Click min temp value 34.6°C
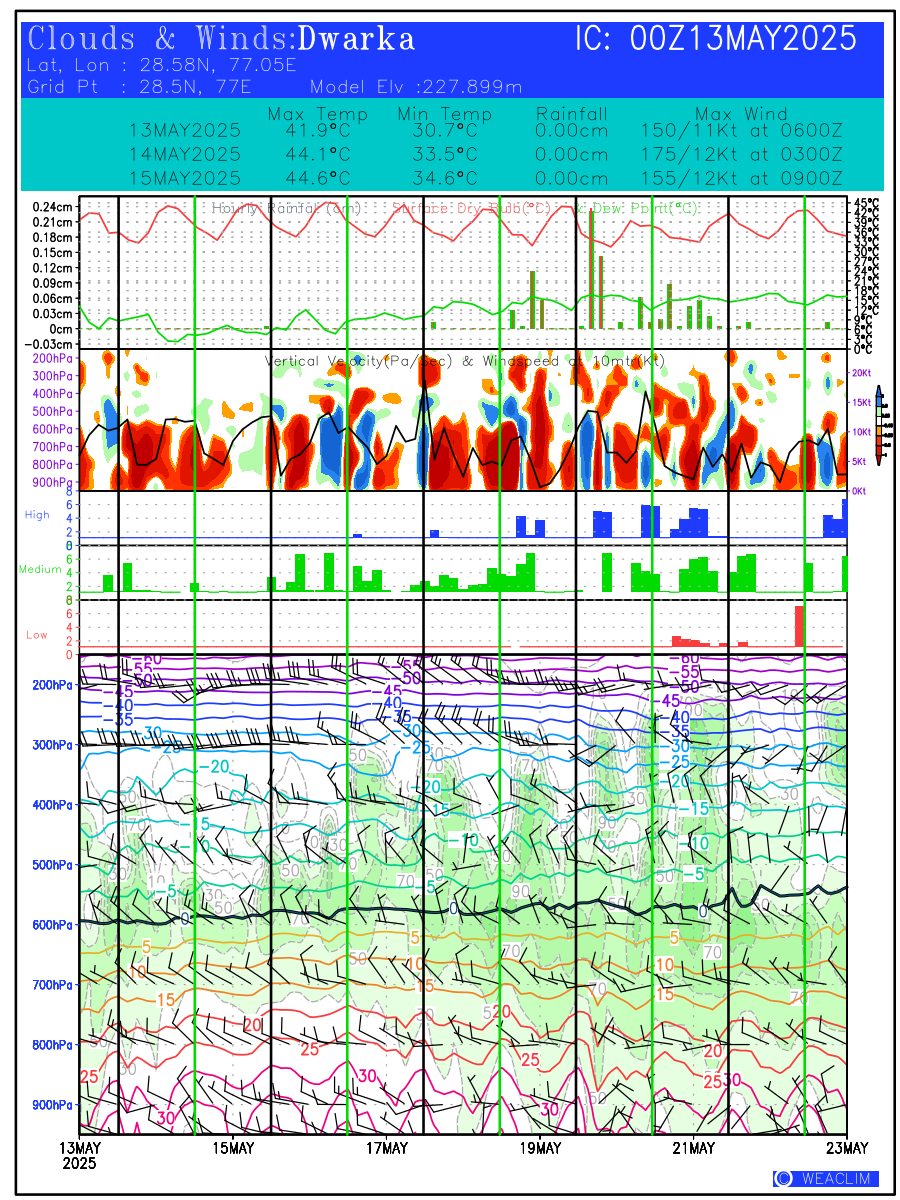Image resolution: width=900 pixels, height=1200 pixels. point(444,179)
